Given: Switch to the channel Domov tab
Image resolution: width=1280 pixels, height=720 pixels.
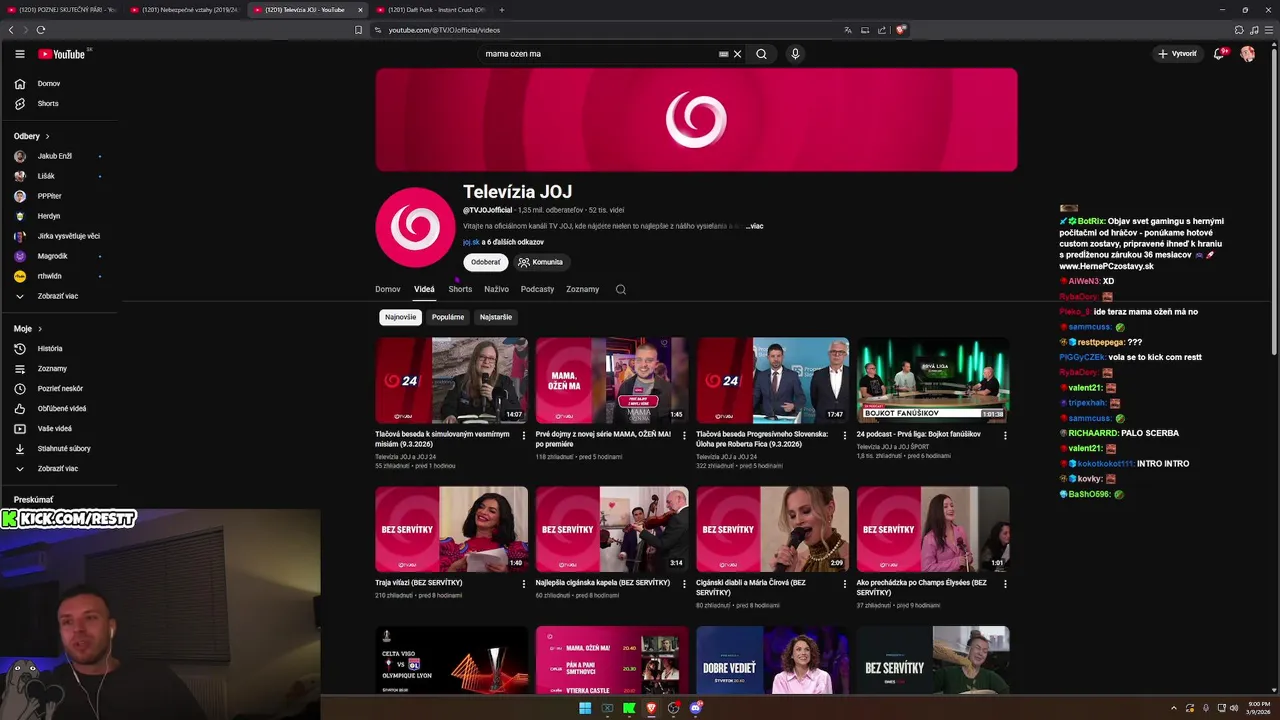Looking at the screenshot, I should pyautogui.click(x=388, y=289).
